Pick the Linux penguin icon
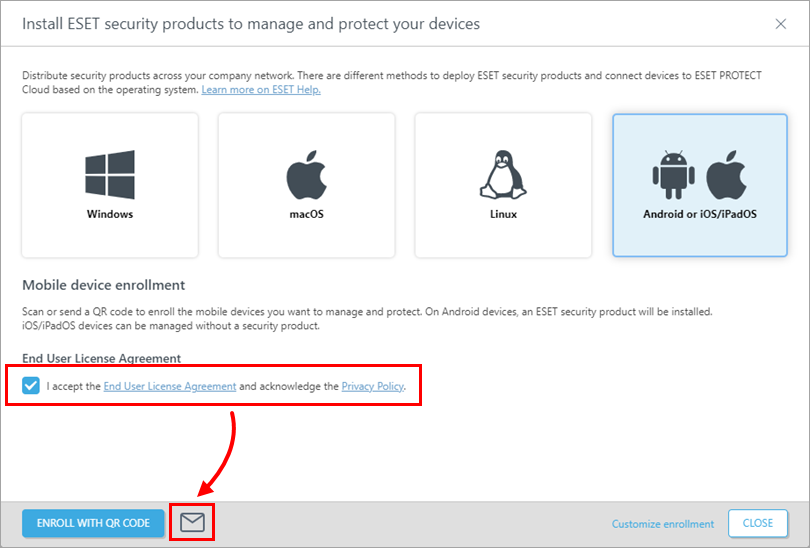 (503, 174)
